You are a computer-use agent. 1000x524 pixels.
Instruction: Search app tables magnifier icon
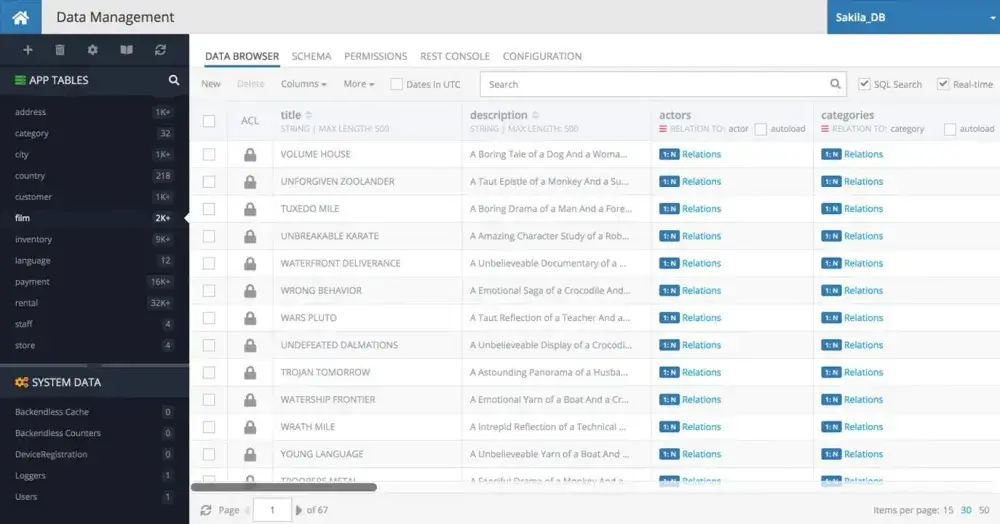coord(173,80)
